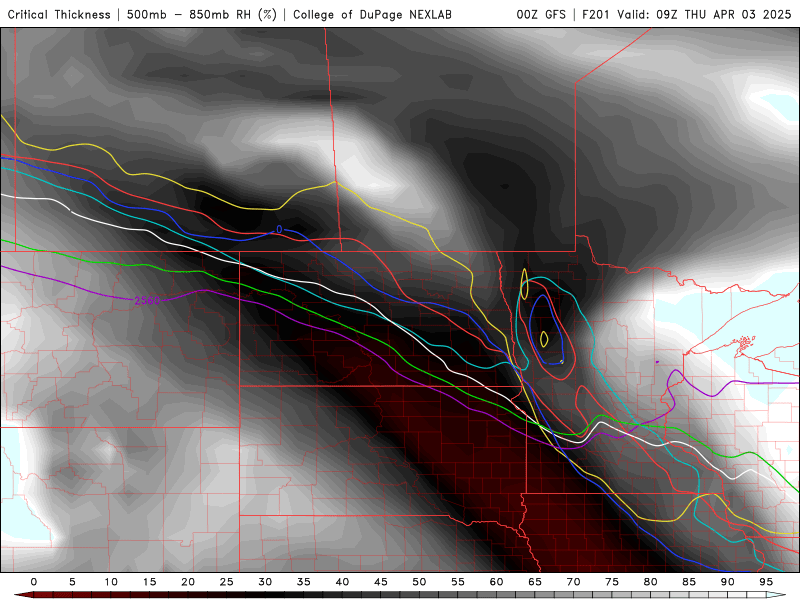This screenshot has height=600, width=800.
Task: Click the blue "0" contour label on the map
Action: (x=279, y=230)
